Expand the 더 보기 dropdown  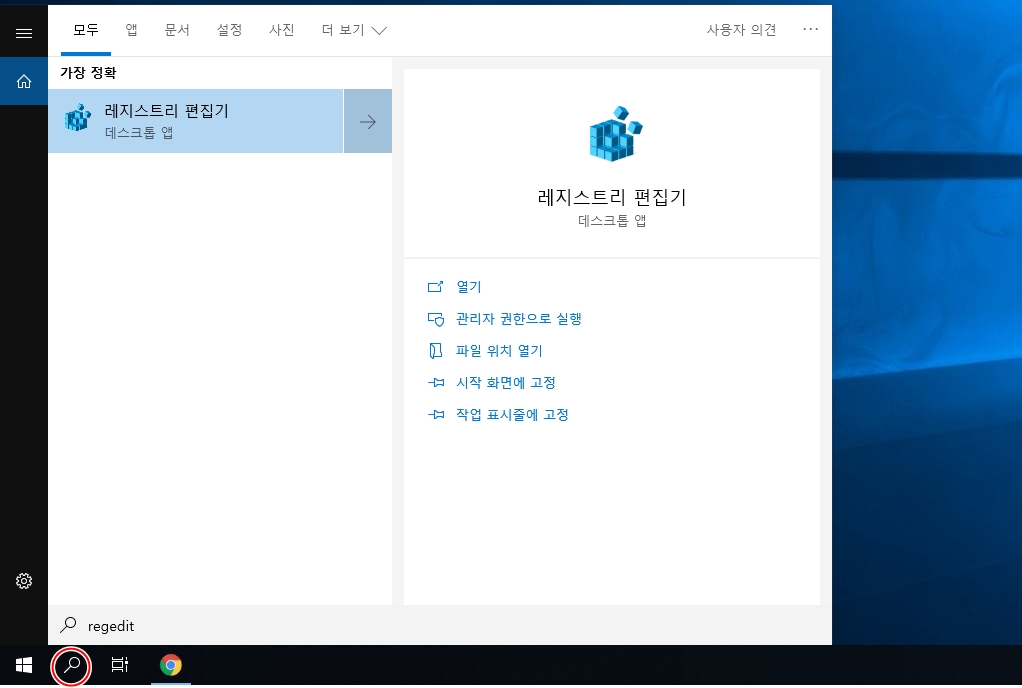click(354, 30)
